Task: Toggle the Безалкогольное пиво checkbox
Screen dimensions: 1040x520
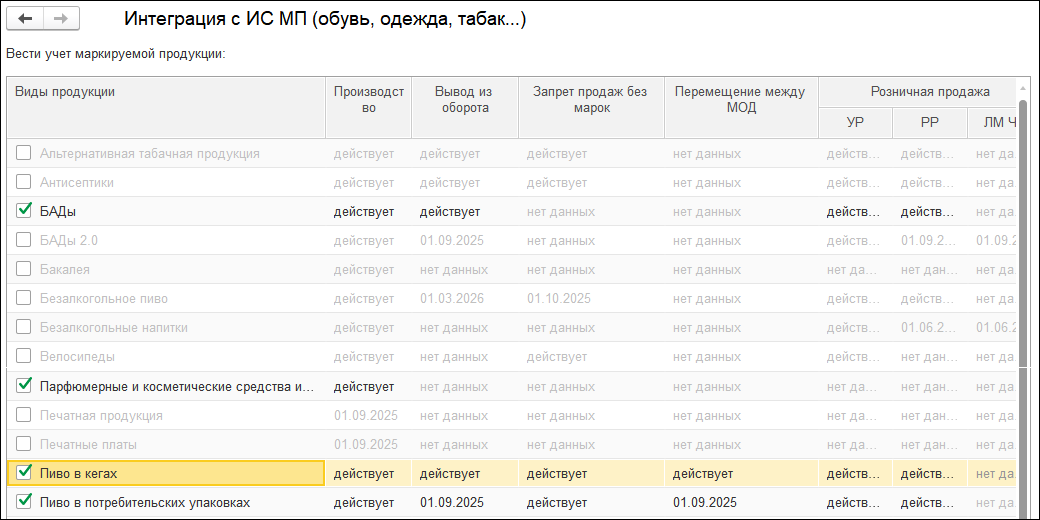Action: (24, 298)
